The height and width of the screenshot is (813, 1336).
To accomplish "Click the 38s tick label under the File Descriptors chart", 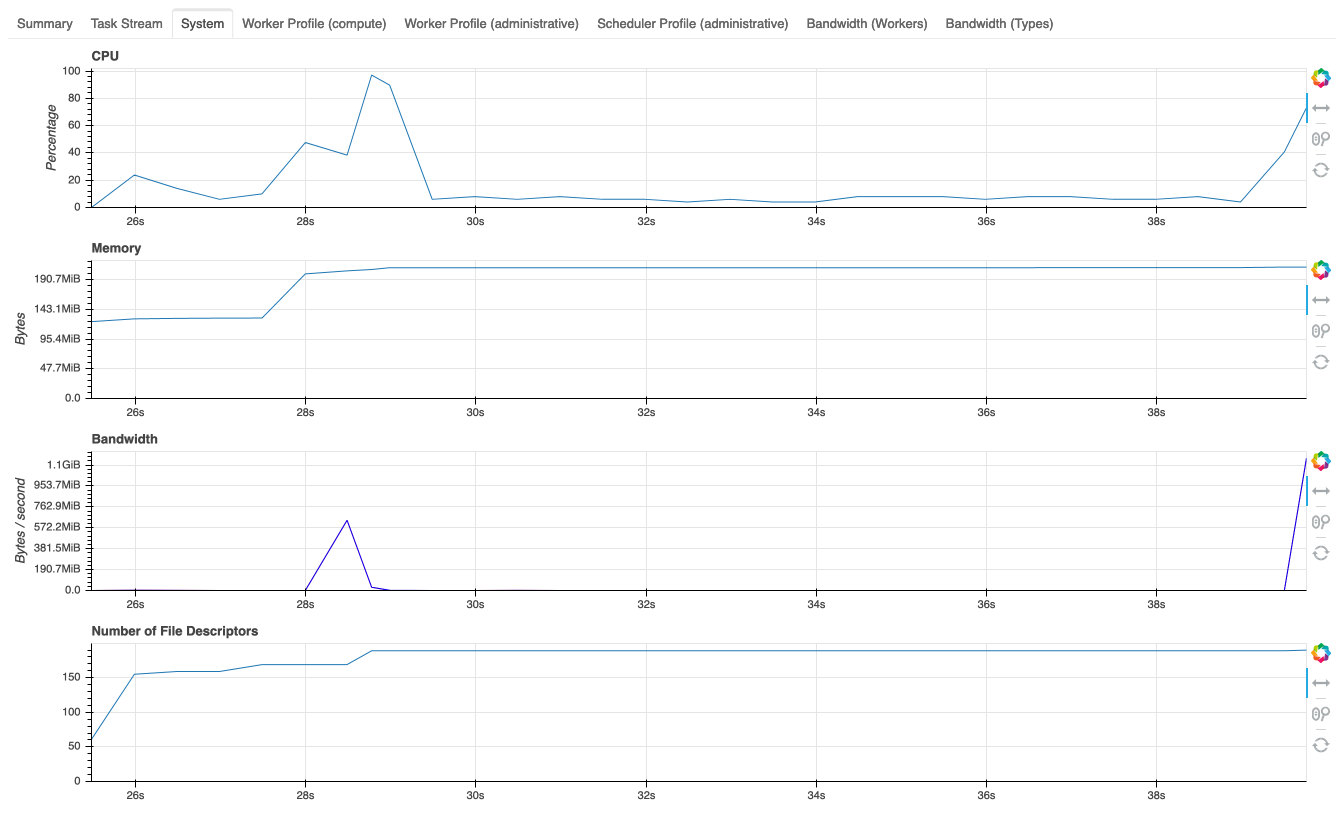I will coord(1157,794).
